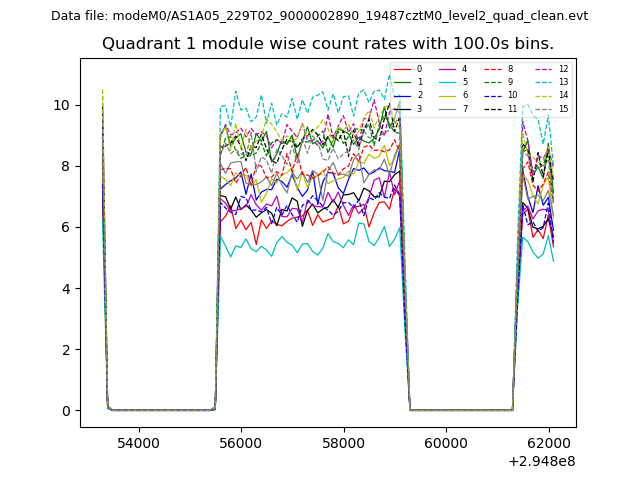Click the 60000 x-axis tick label
This screenshot has height=480, width=640.
(445, 443)
